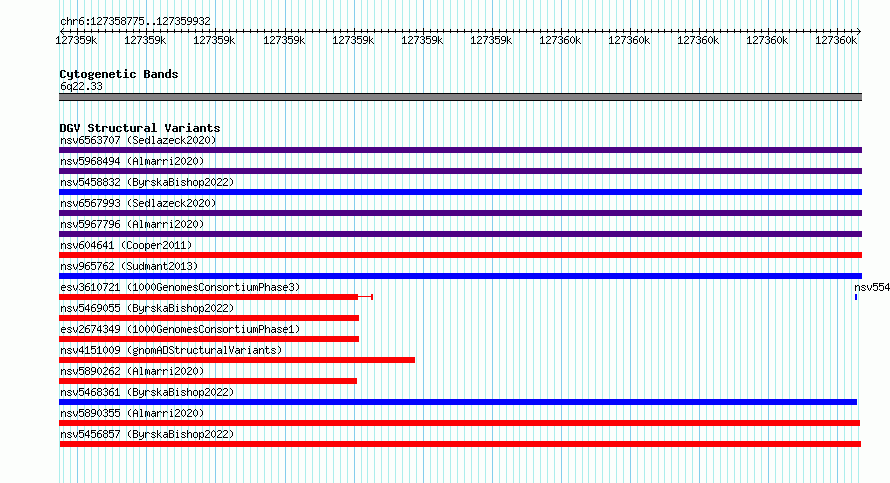The height and width of the screenshot is (483, 890).
Task: Click the truncated nsv554 label at right edge
Action: pos(872,287)
